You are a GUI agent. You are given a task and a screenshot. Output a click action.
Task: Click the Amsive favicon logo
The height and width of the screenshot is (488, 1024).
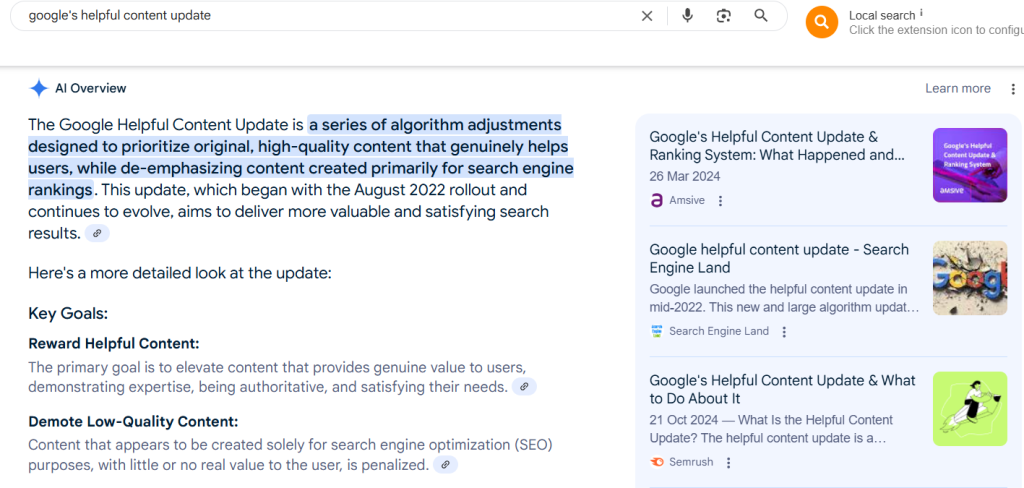(x=657, y=201)
